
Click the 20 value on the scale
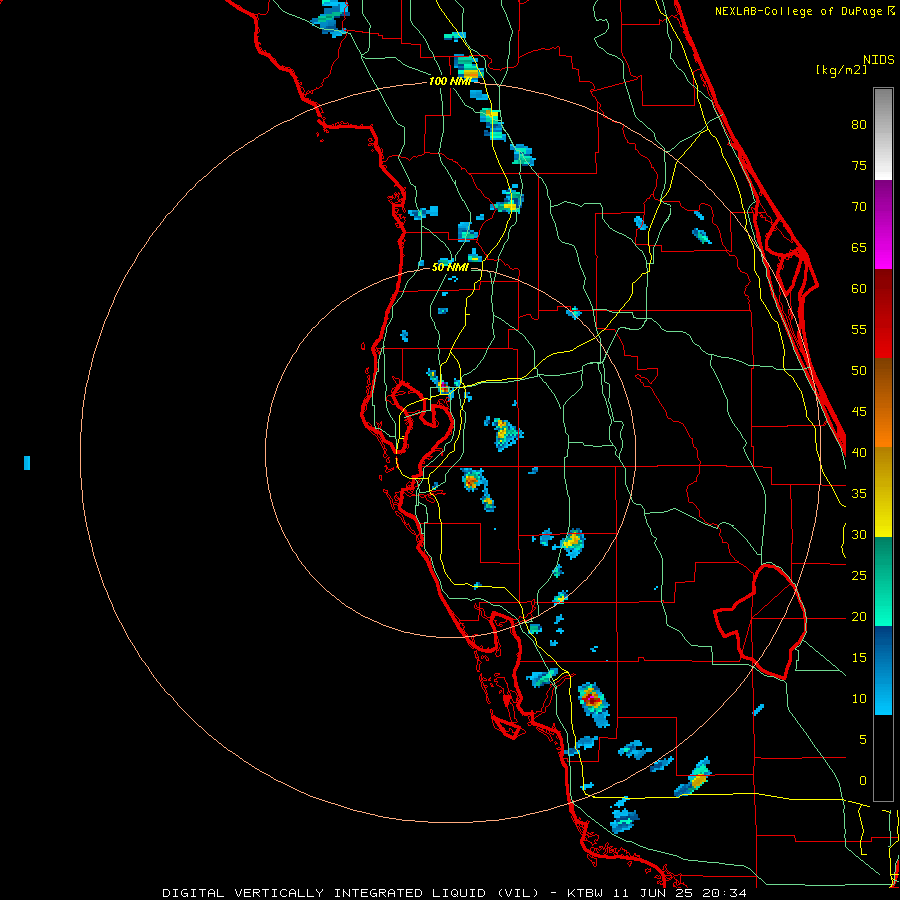tap(859, 616)
